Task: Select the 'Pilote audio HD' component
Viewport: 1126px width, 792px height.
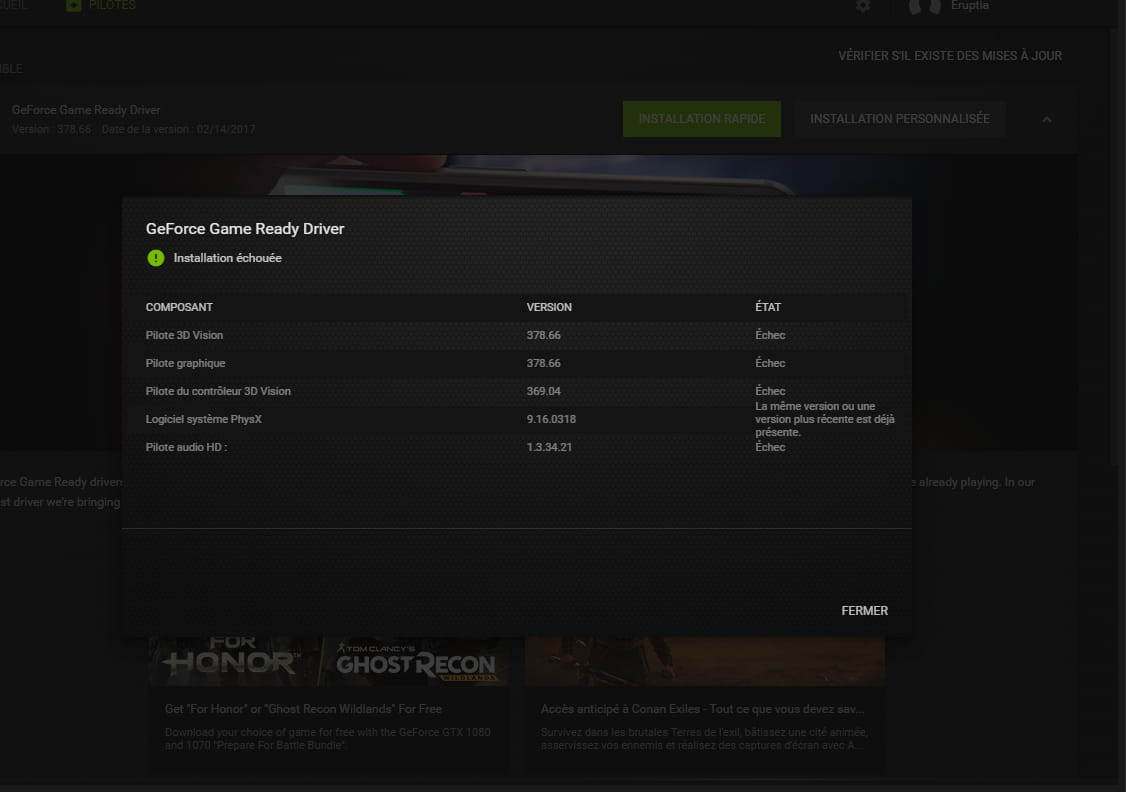Action: click(x=186, y=447)
